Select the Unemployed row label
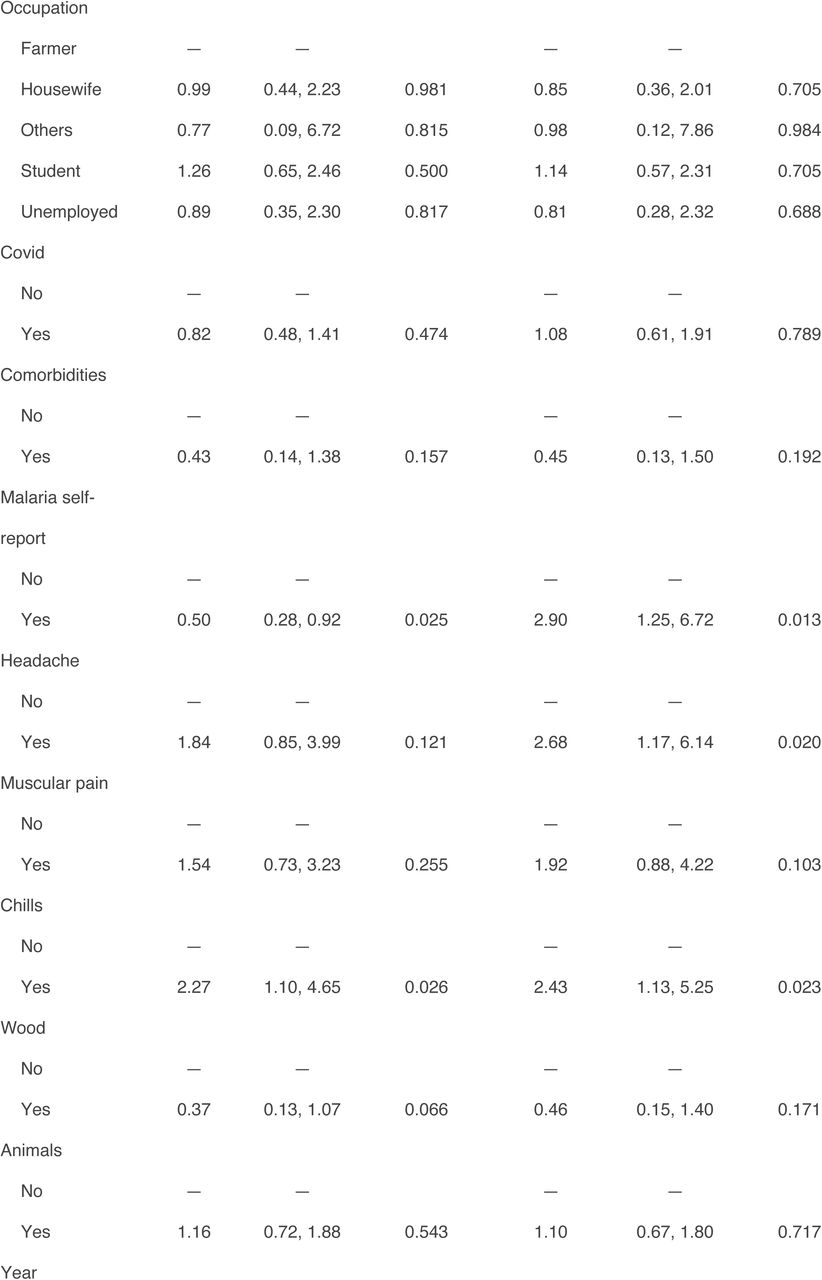Image resolution: width=822 pixels, height=1280 pixels. tap(69, 212)
